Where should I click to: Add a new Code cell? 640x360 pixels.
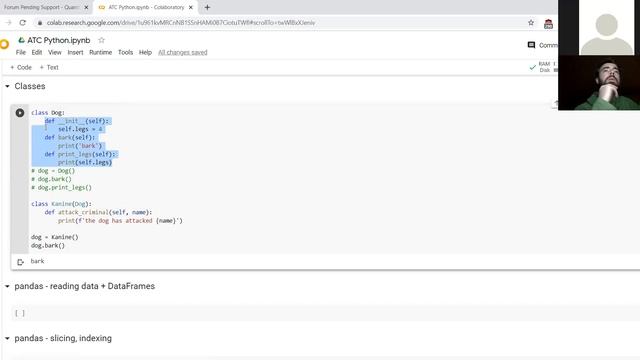pyautogui.click(x=21, y=67)
